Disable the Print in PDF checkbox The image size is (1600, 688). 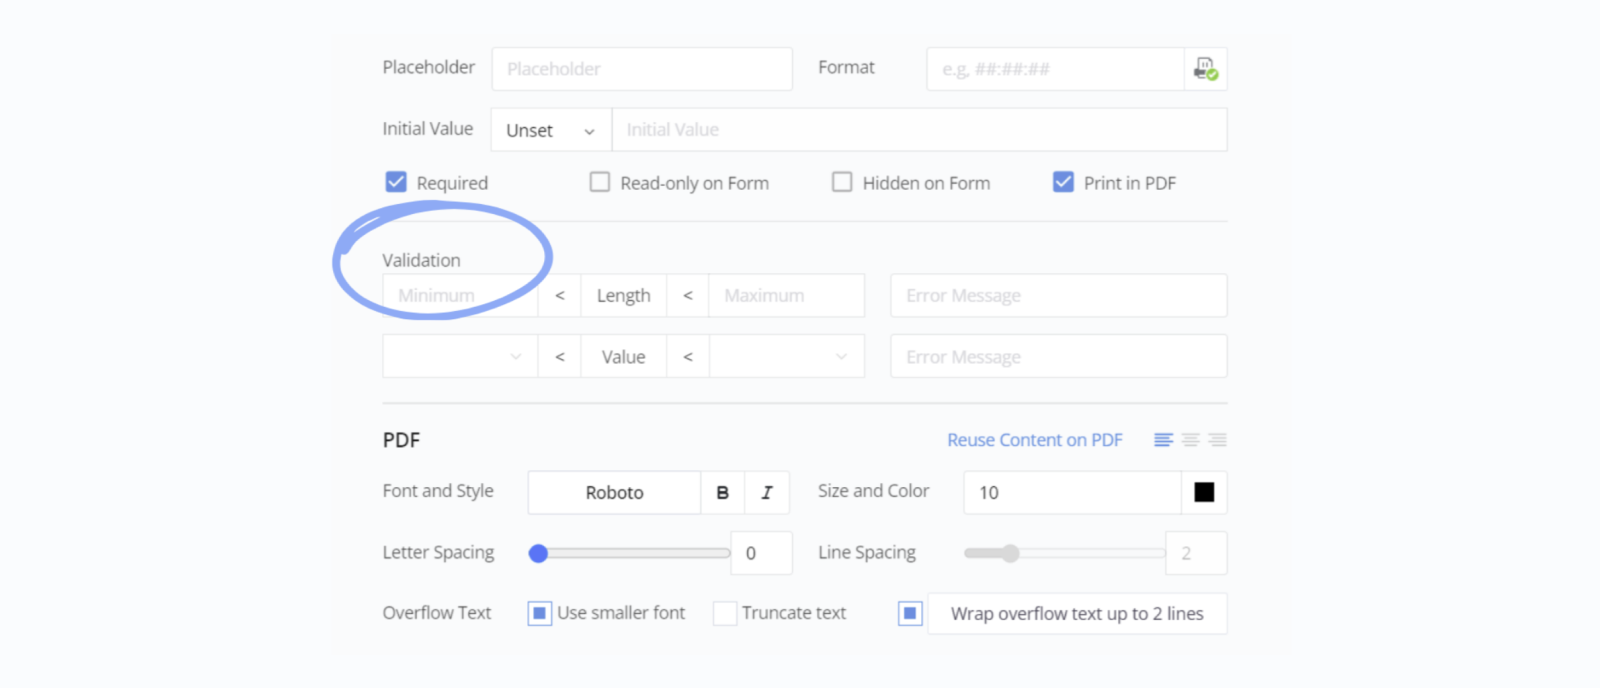coord(1063,182)
